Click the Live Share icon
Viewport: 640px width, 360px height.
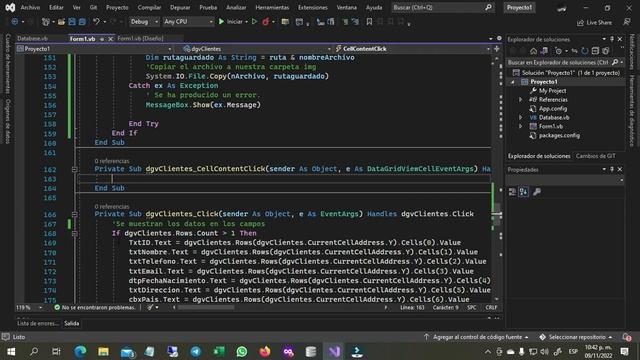[580, 23]
